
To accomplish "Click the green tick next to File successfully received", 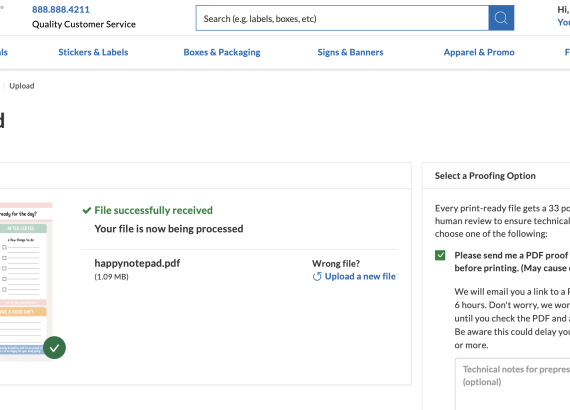I will (87, 210).
